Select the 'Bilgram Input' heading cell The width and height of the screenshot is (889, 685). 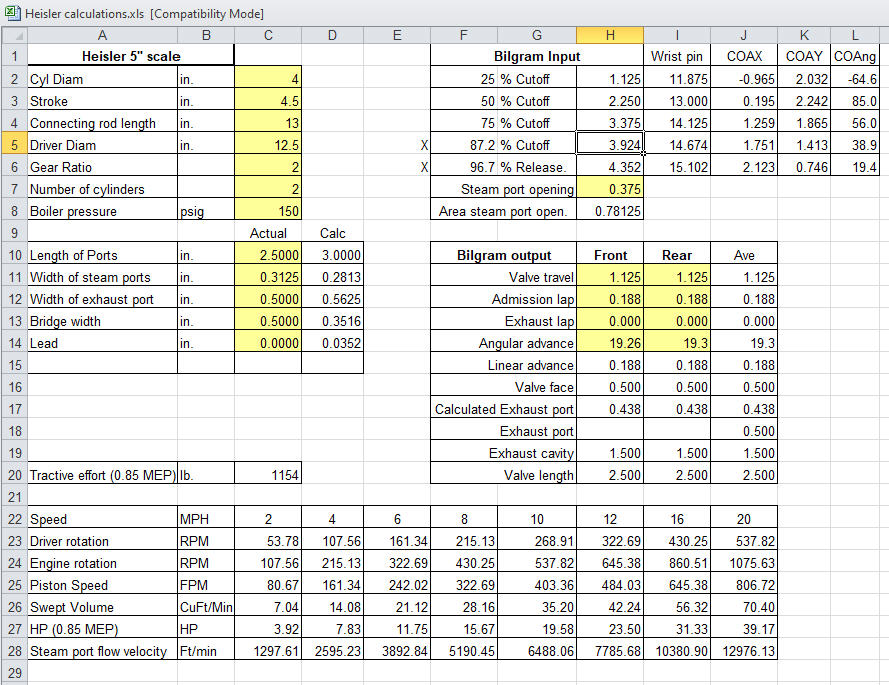tap(537, 57)
